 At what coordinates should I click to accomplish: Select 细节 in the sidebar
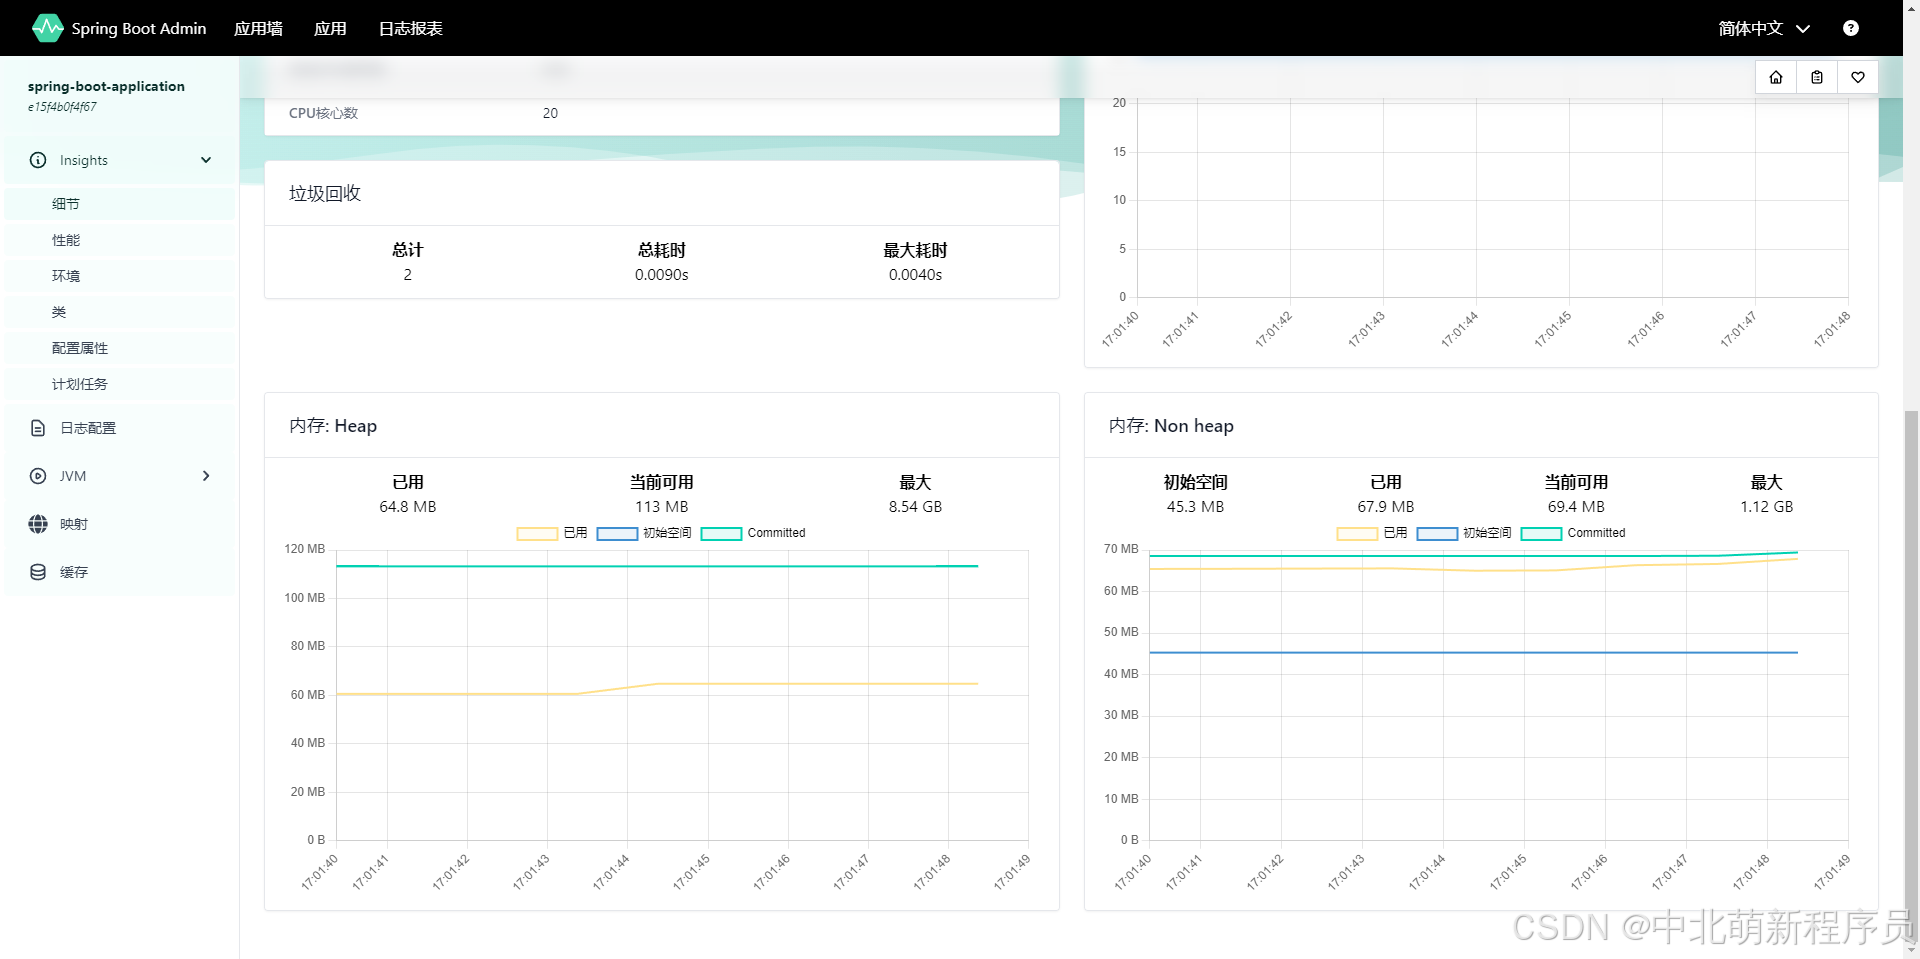pos(120,204)
